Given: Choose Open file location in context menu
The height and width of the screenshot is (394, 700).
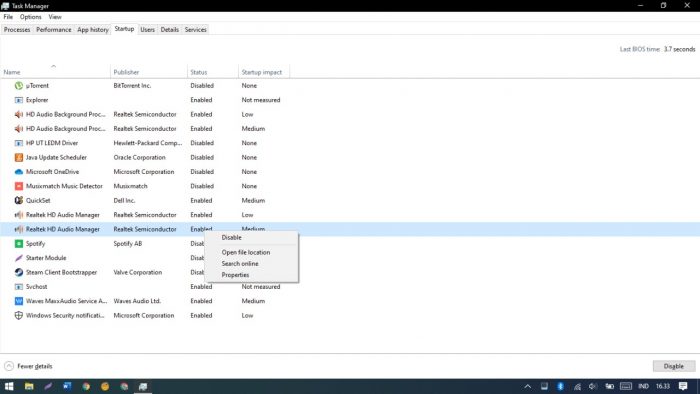Looking at the screenshot, I should coord(251,253).
